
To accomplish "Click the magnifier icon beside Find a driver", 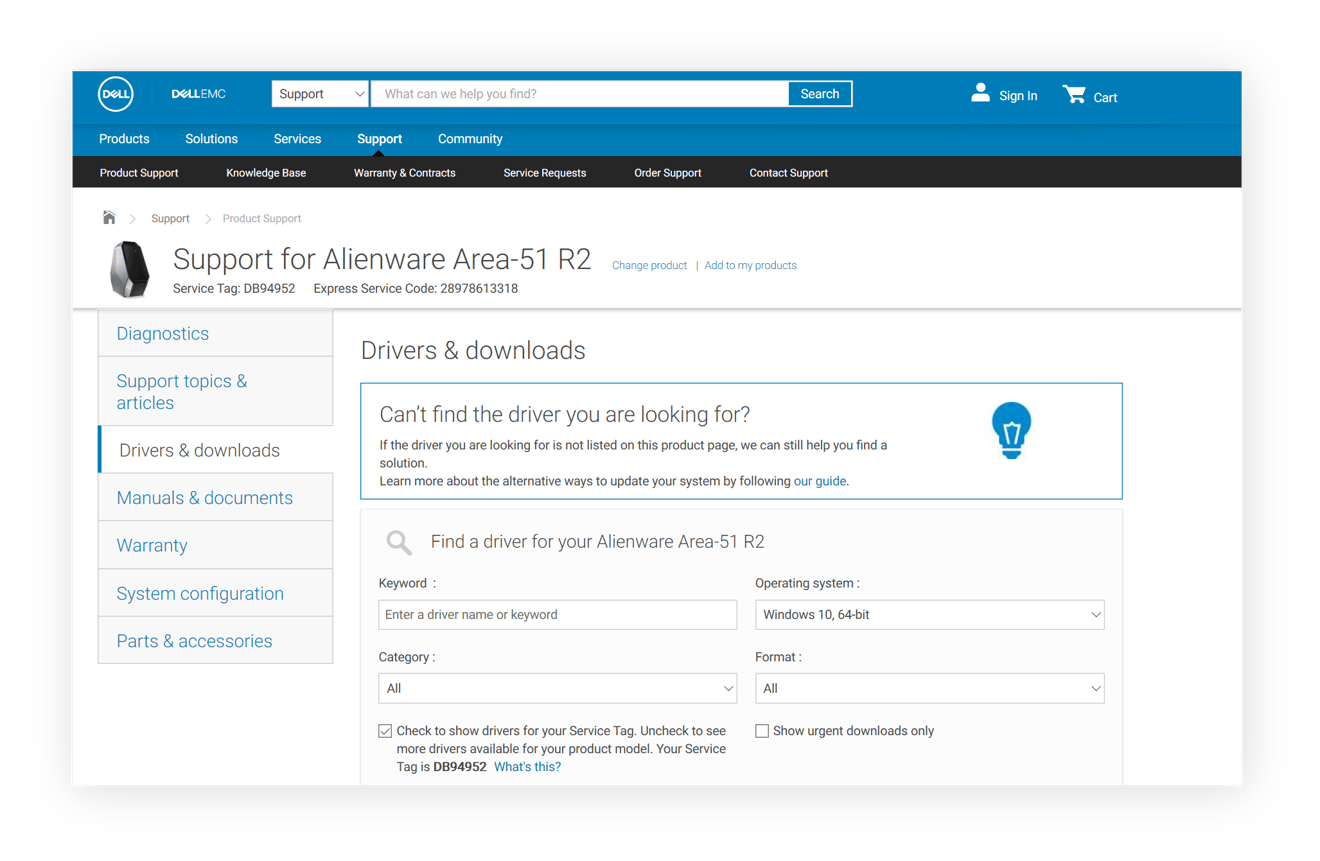I will coord(399,542).
